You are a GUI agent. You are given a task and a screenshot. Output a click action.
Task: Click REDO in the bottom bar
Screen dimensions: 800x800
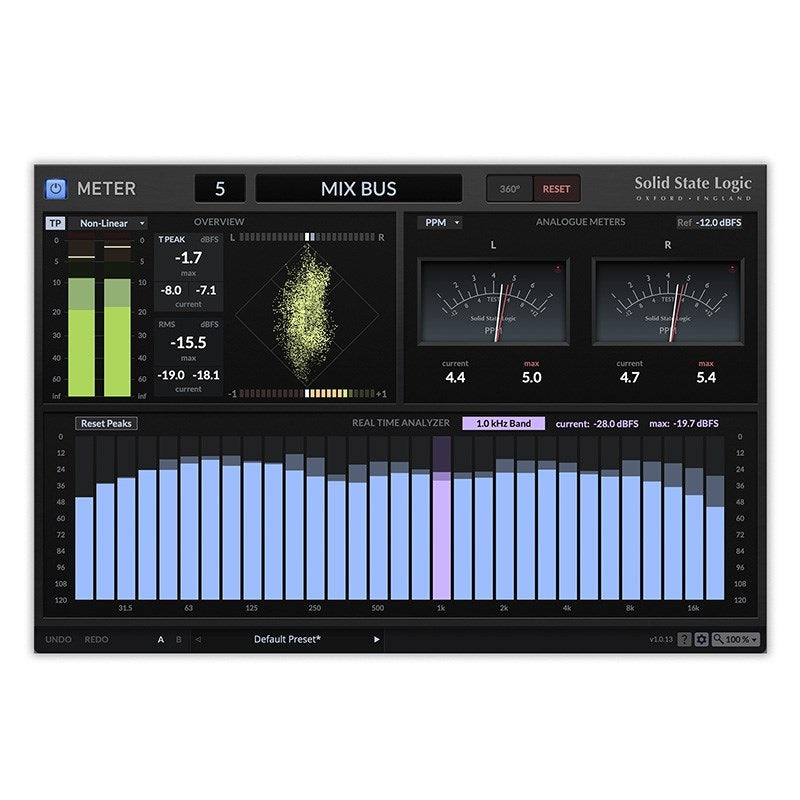97,641
